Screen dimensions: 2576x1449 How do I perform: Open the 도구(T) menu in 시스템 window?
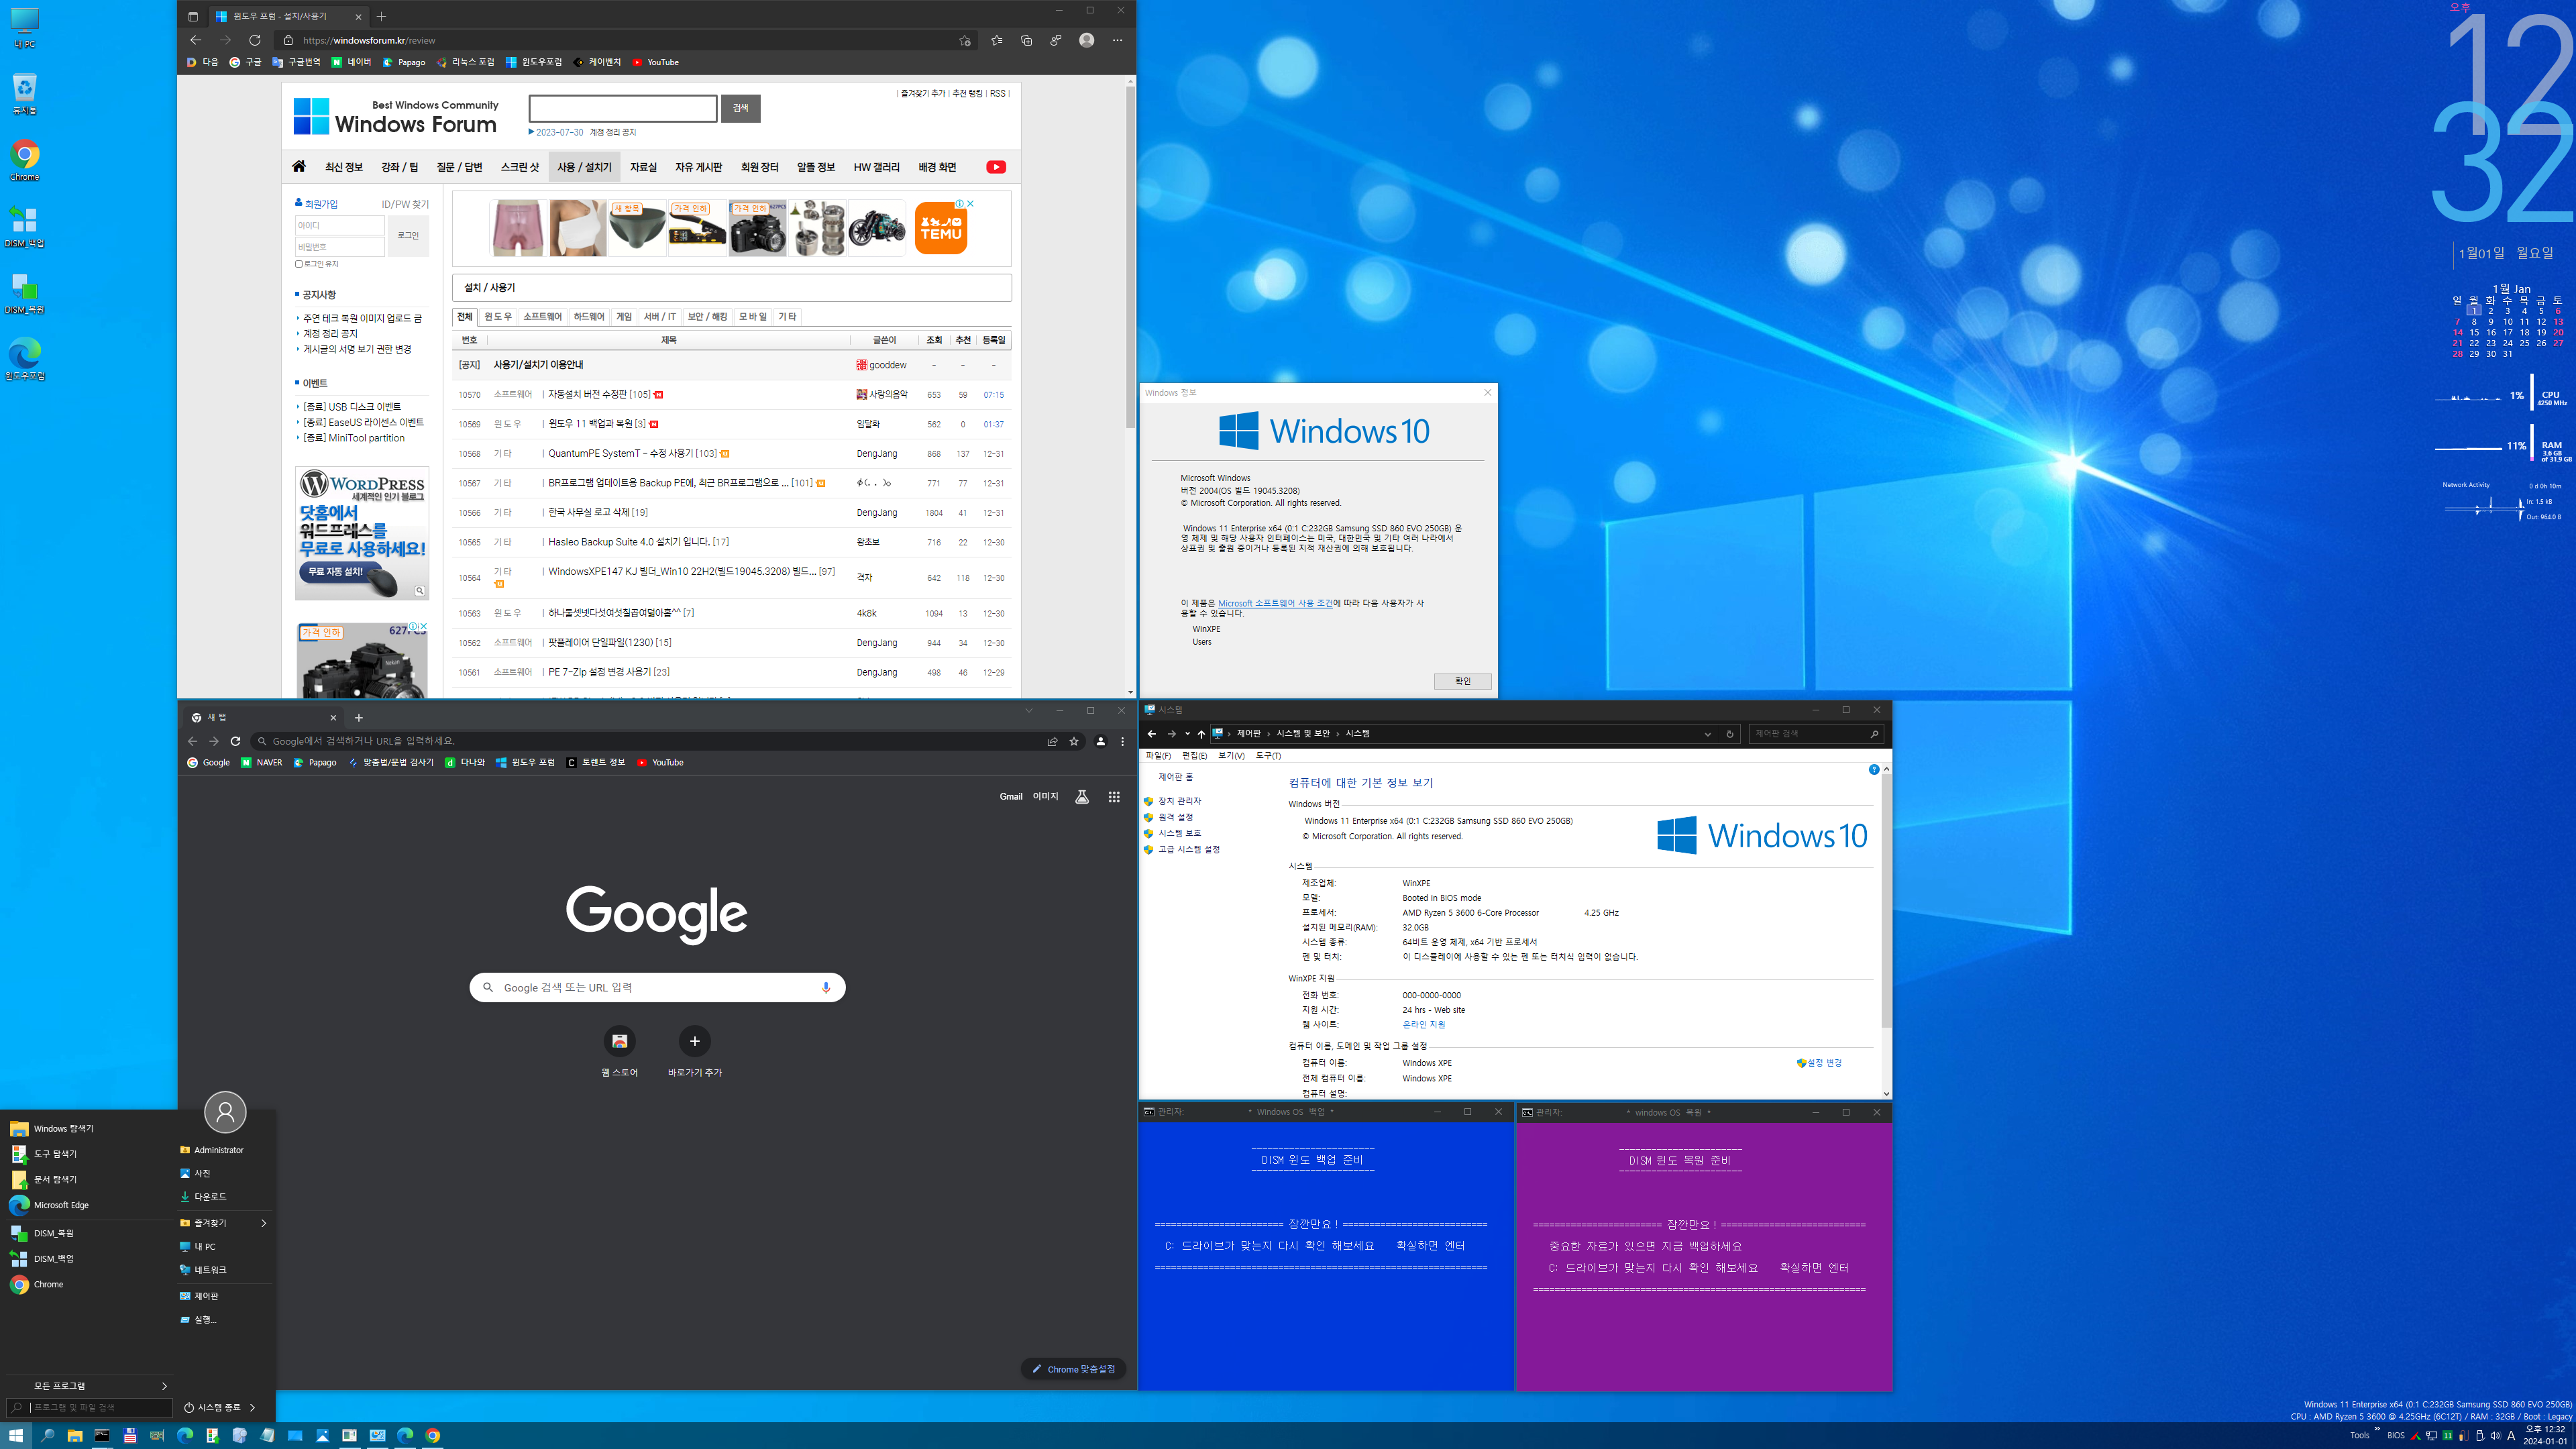tap(1268, 756)
